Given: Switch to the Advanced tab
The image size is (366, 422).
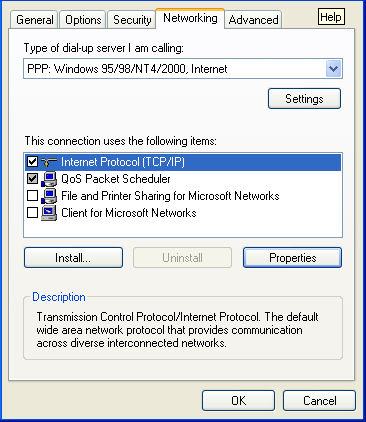Looking at the screenshot, I should tap(253, 20).
